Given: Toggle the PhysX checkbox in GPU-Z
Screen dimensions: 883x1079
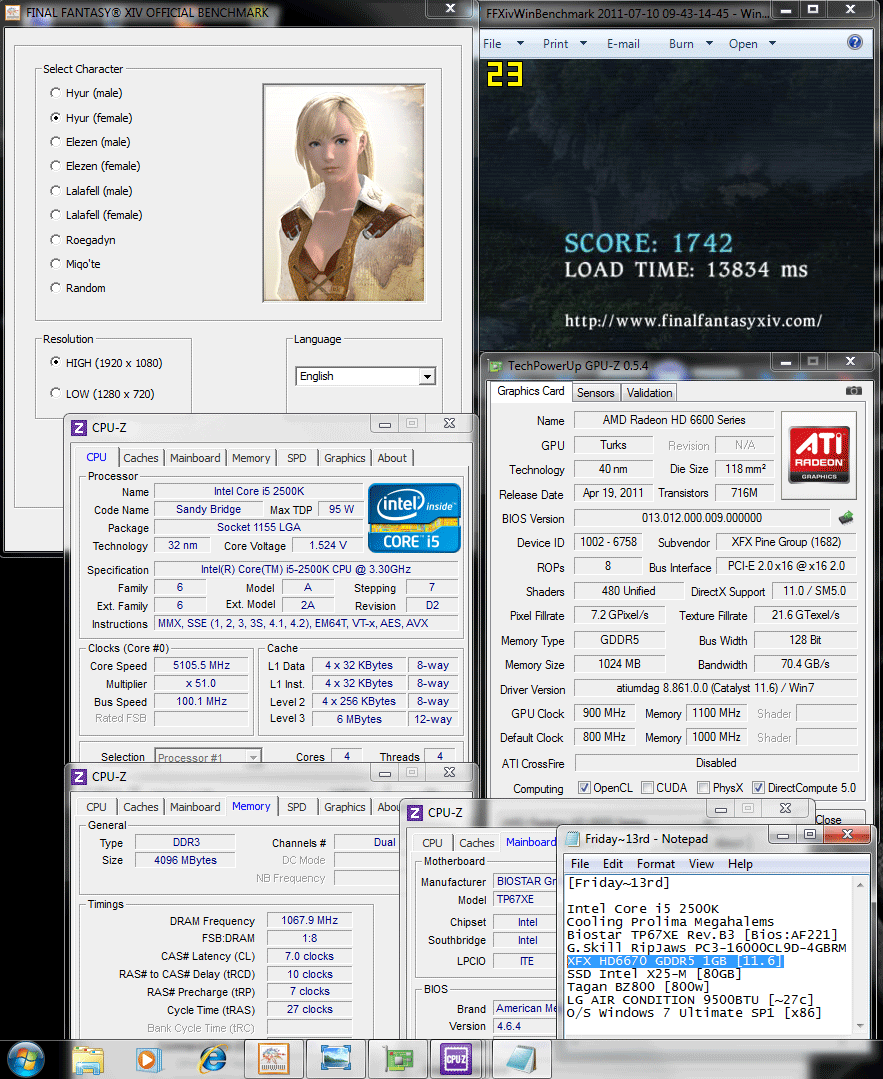Looking at the screenshot, I should [x=703, y=787].
